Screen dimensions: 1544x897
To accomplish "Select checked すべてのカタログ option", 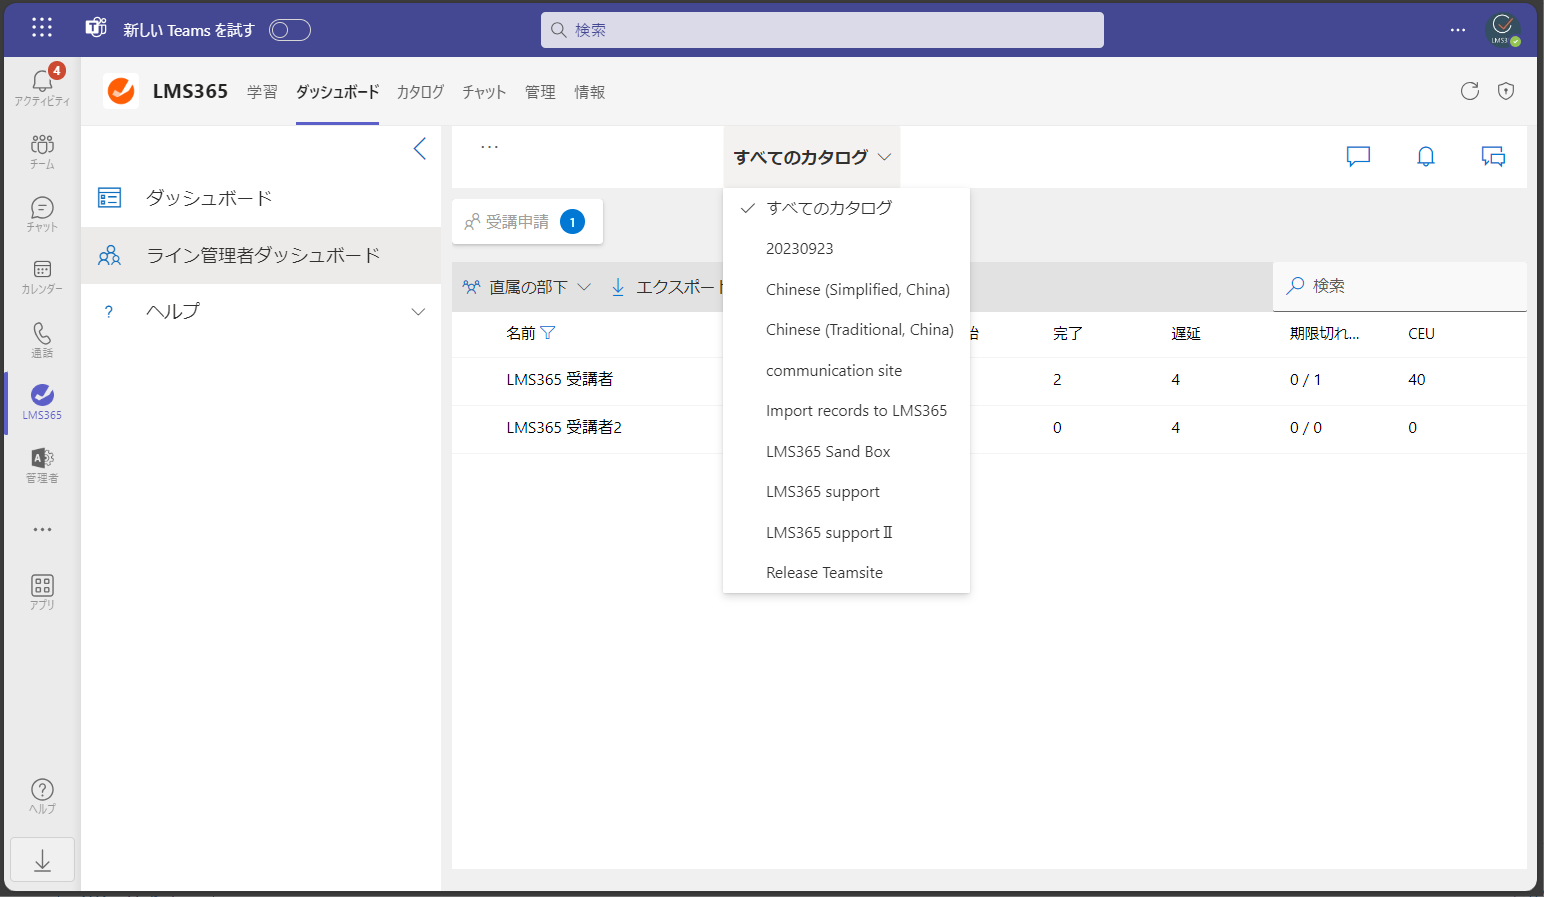I will [x=846, y=208].
